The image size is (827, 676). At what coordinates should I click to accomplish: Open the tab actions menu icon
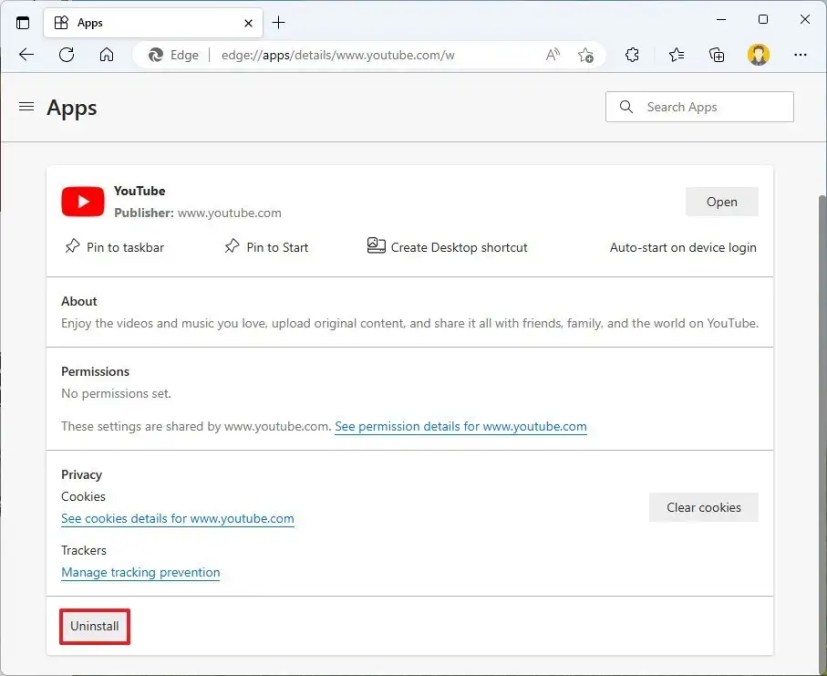(23, 23)
